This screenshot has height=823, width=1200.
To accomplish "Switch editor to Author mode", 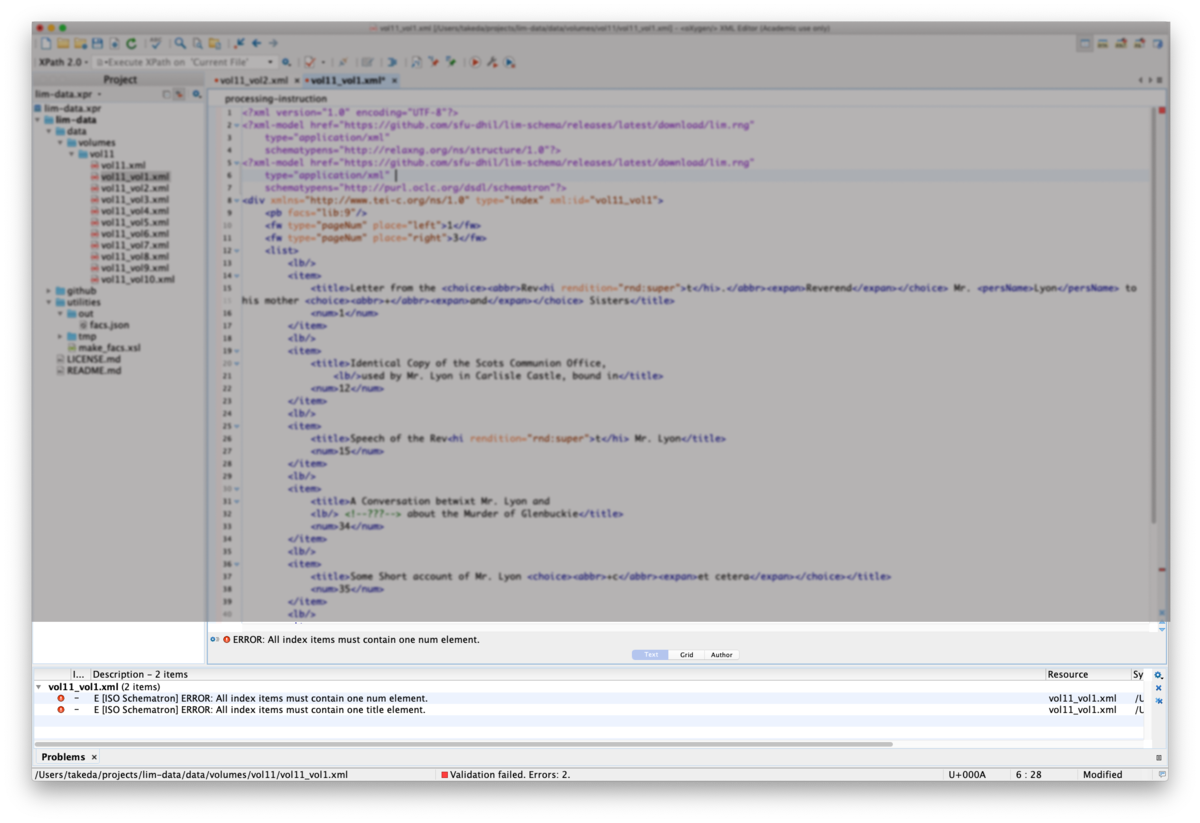I will (721, 655).
